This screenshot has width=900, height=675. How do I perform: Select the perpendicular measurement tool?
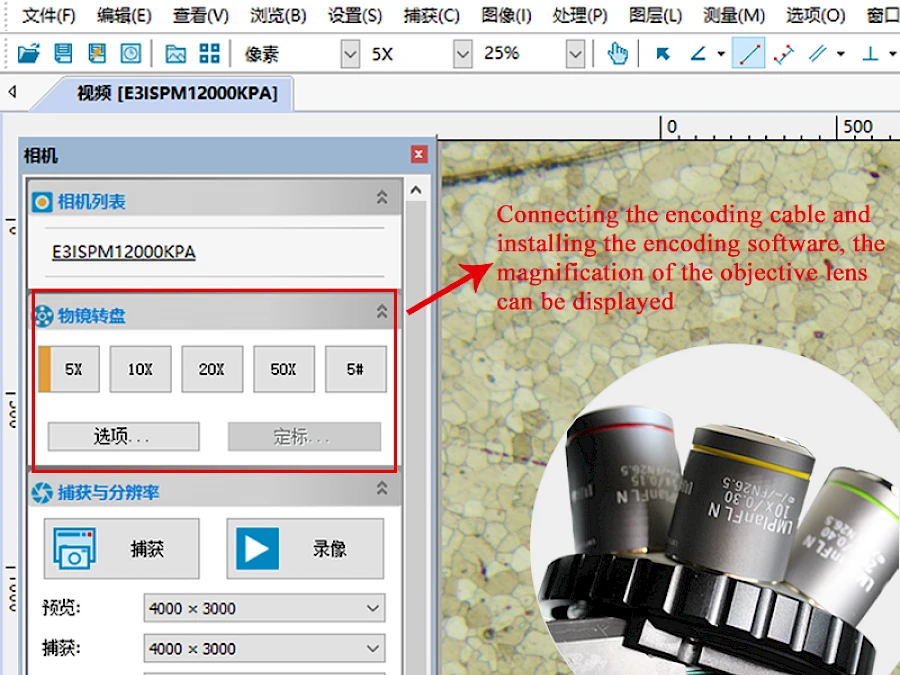(870, 53)
